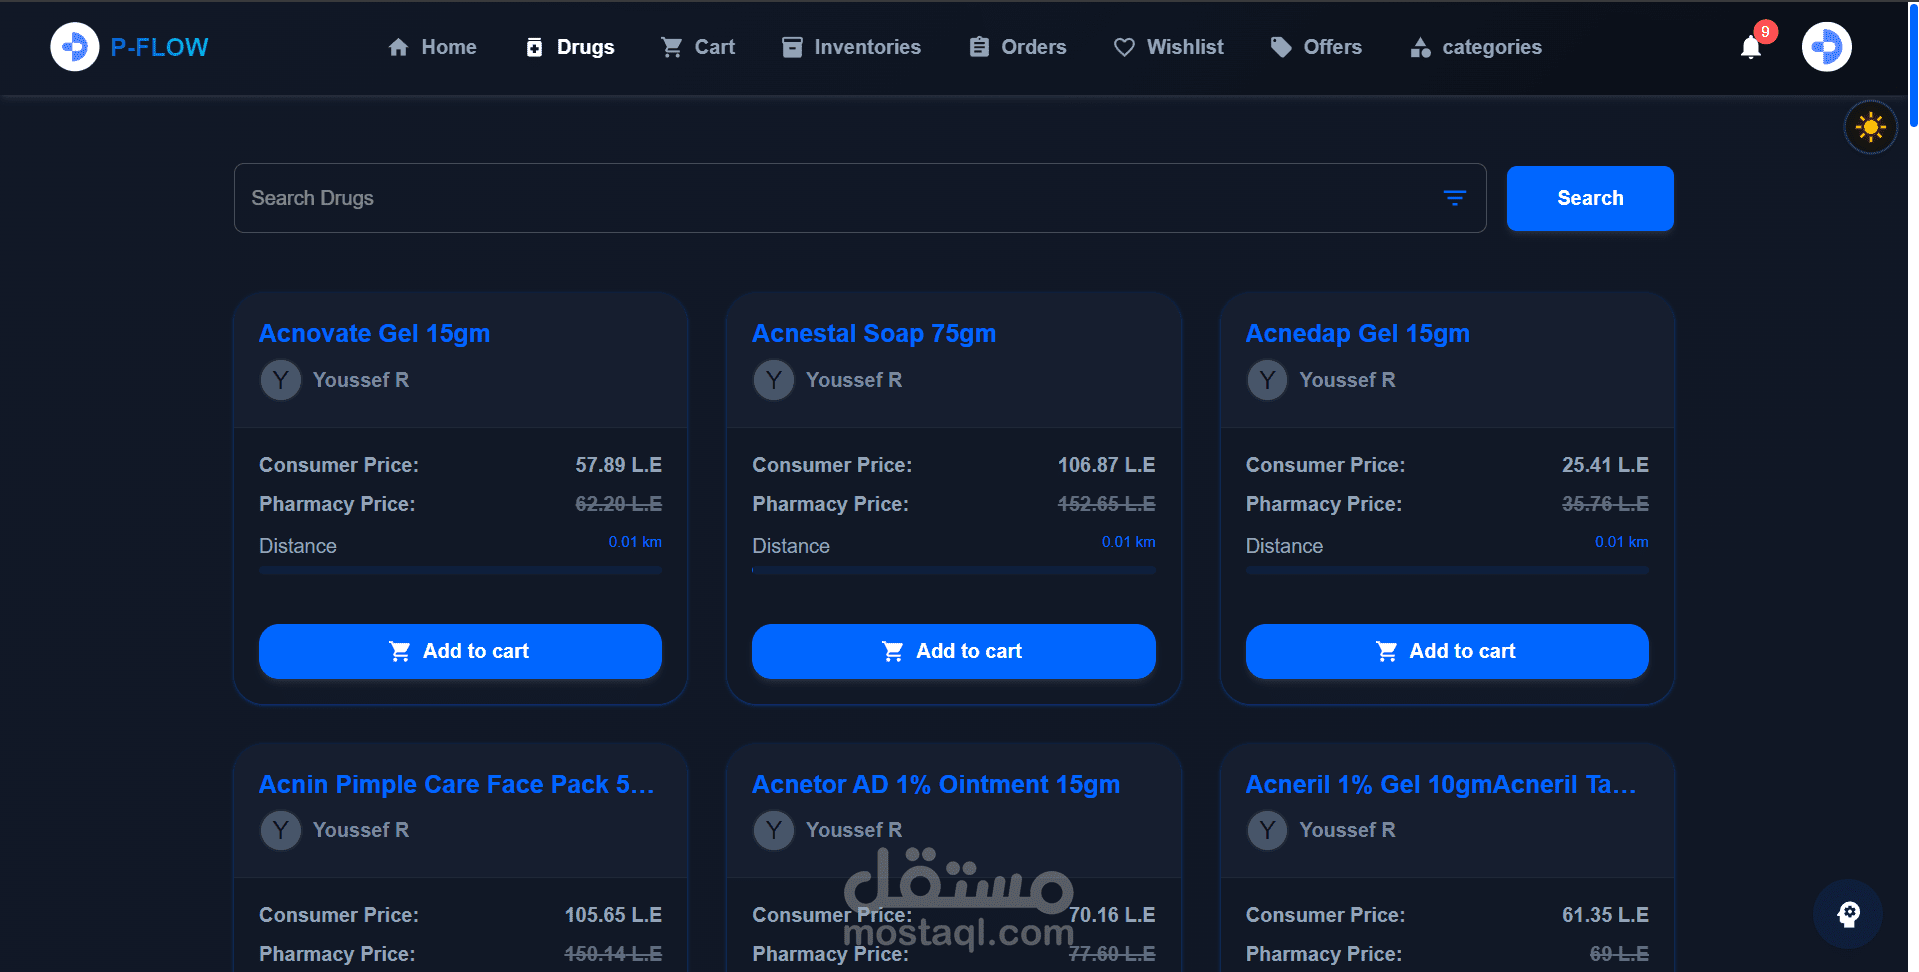Viewport: 1919px width, 972px height.
Task: Click the 106.87 L.E consumer price
Action: click(1106, 465)
